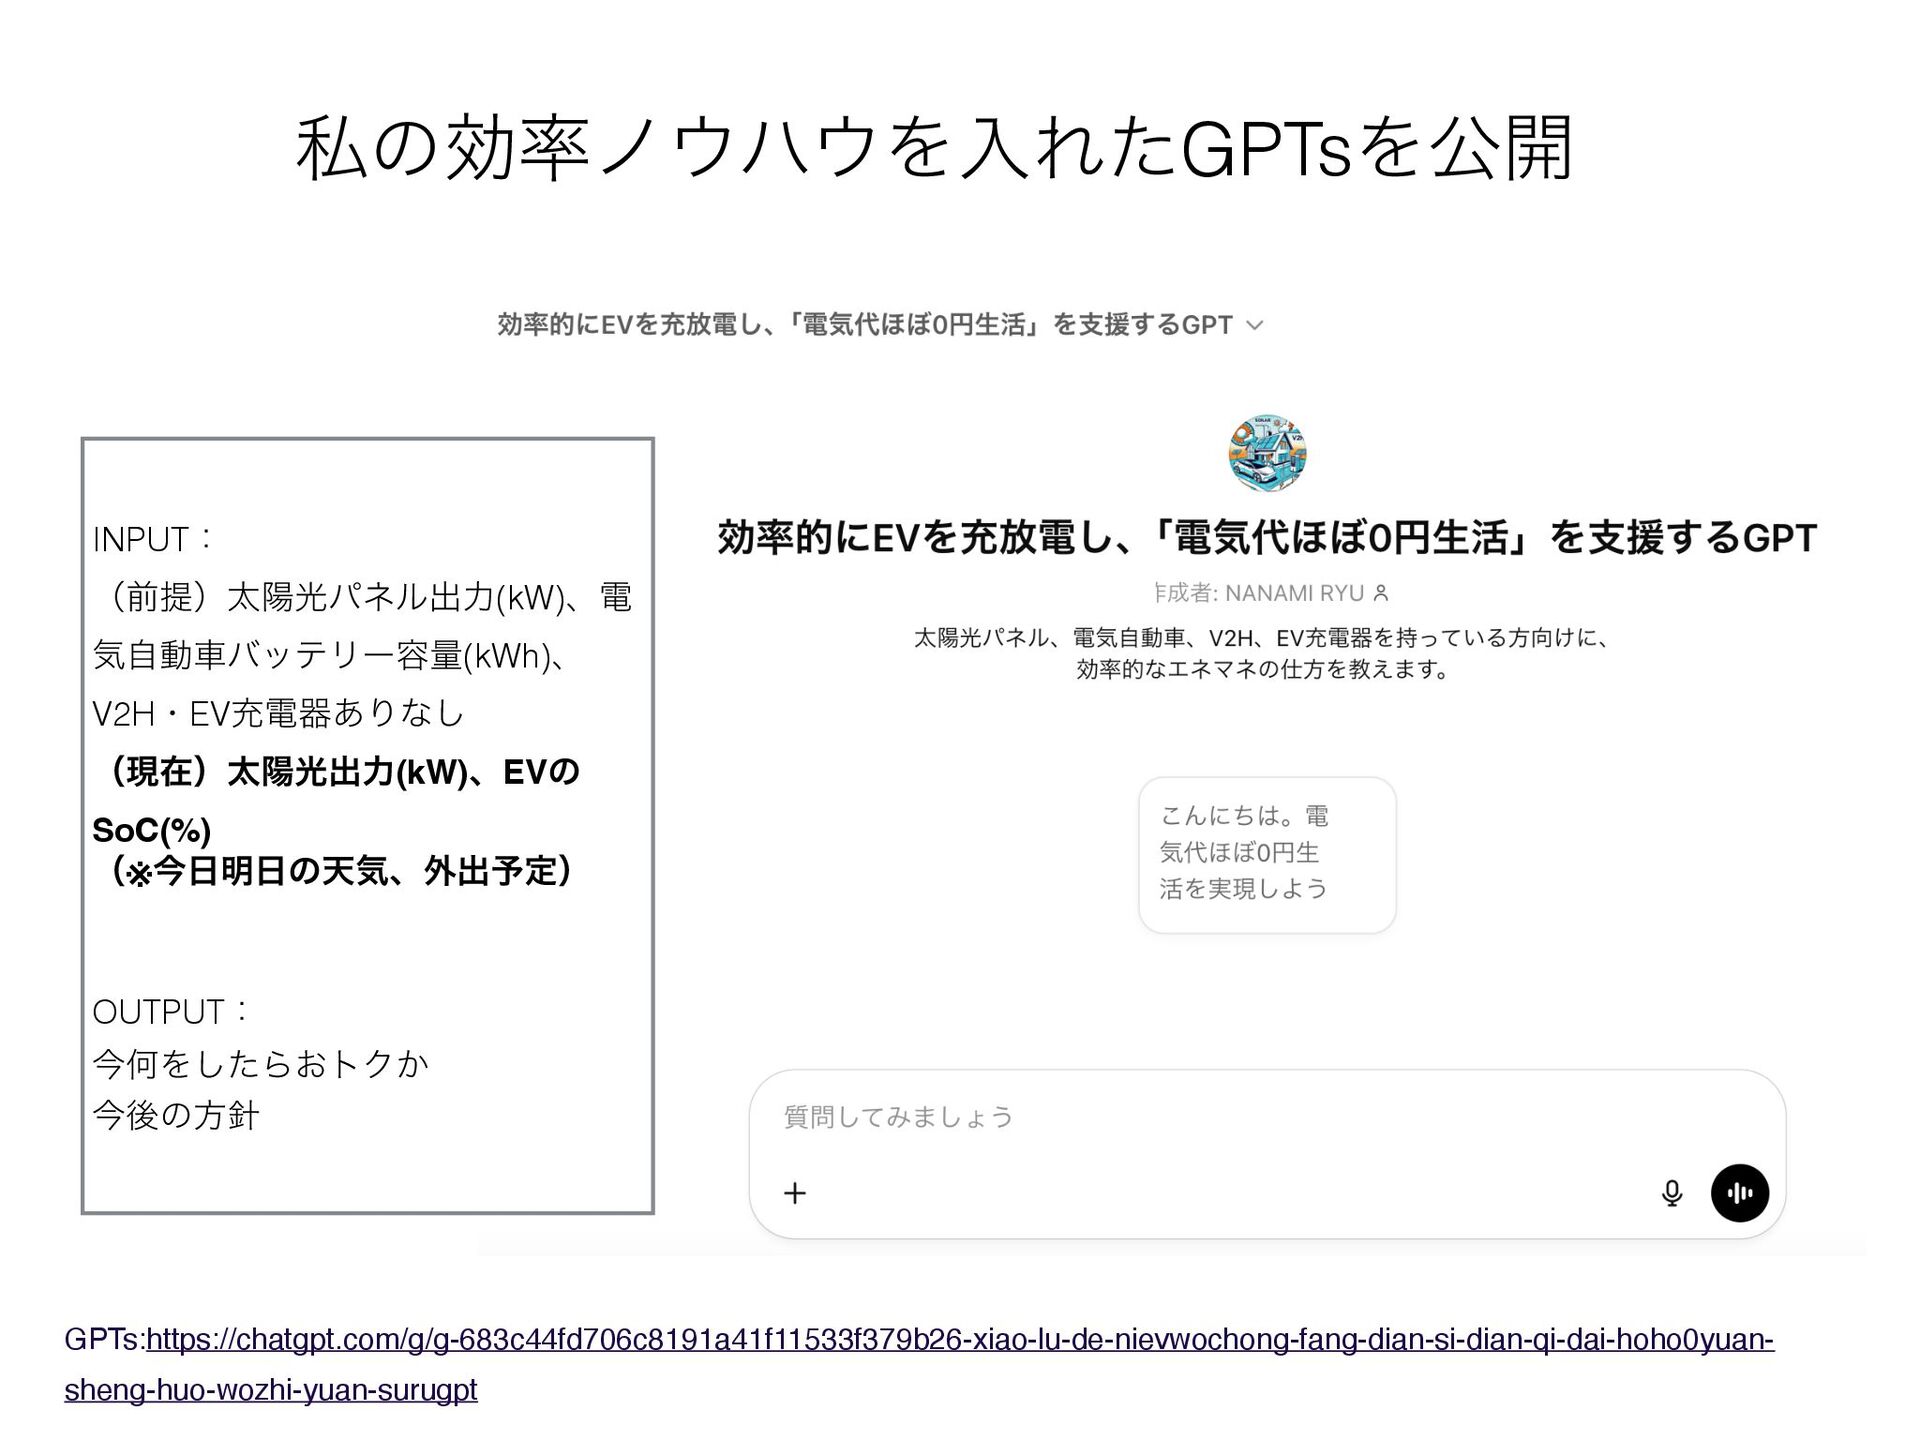Click the large bold GPT name heading
The image size is (1920, 1440).
pyautogui.click(x=1266, y=538)
